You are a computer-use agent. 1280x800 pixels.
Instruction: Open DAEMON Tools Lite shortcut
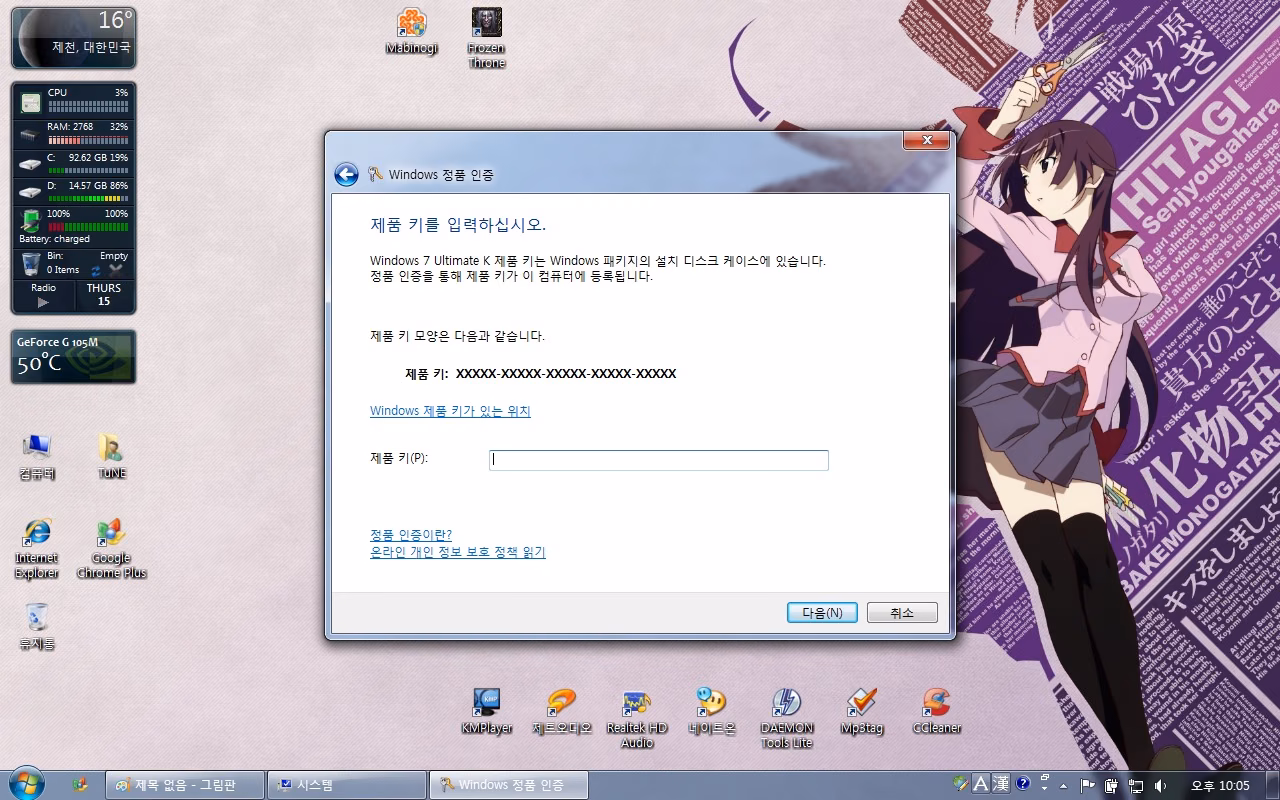coord(787,719)
